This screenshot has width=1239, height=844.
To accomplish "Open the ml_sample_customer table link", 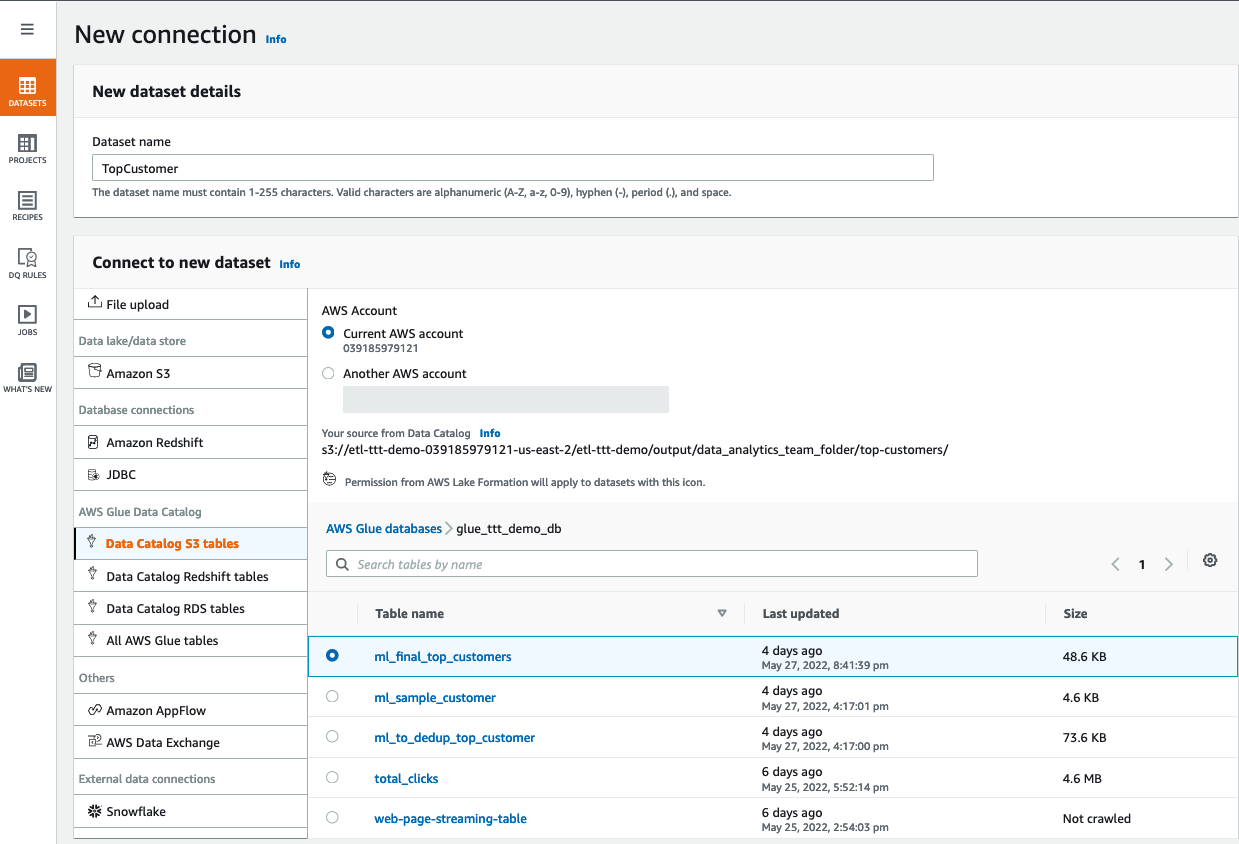I will [x=435, y=698].
